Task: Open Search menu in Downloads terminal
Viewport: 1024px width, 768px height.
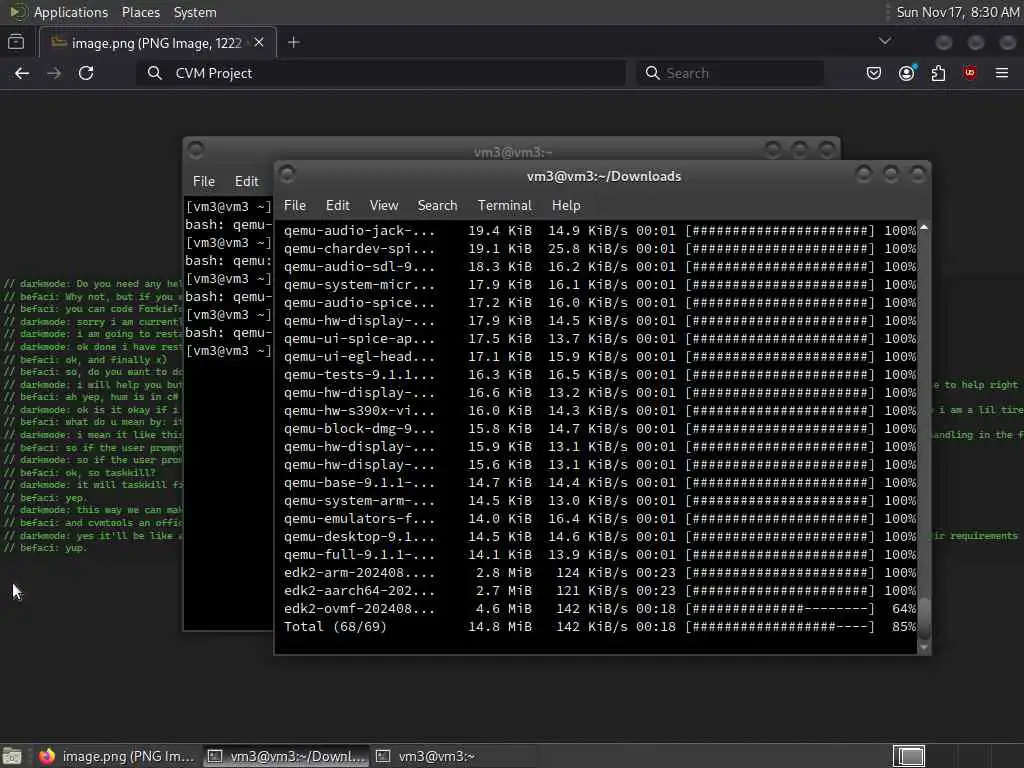Action: point(438,206)
